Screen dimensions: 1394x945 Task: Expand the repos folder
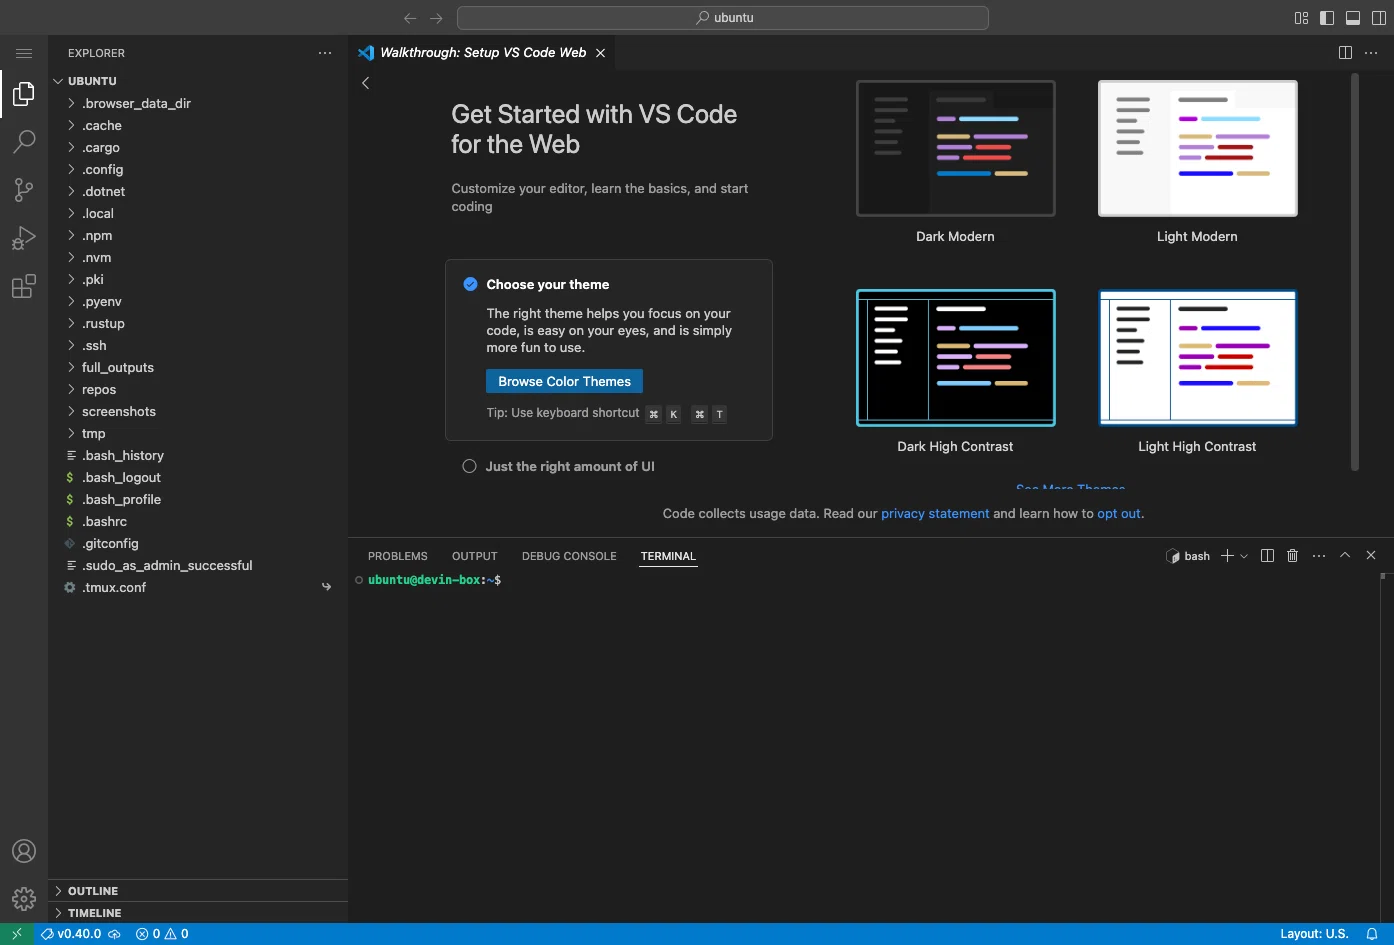pos(198,389)
